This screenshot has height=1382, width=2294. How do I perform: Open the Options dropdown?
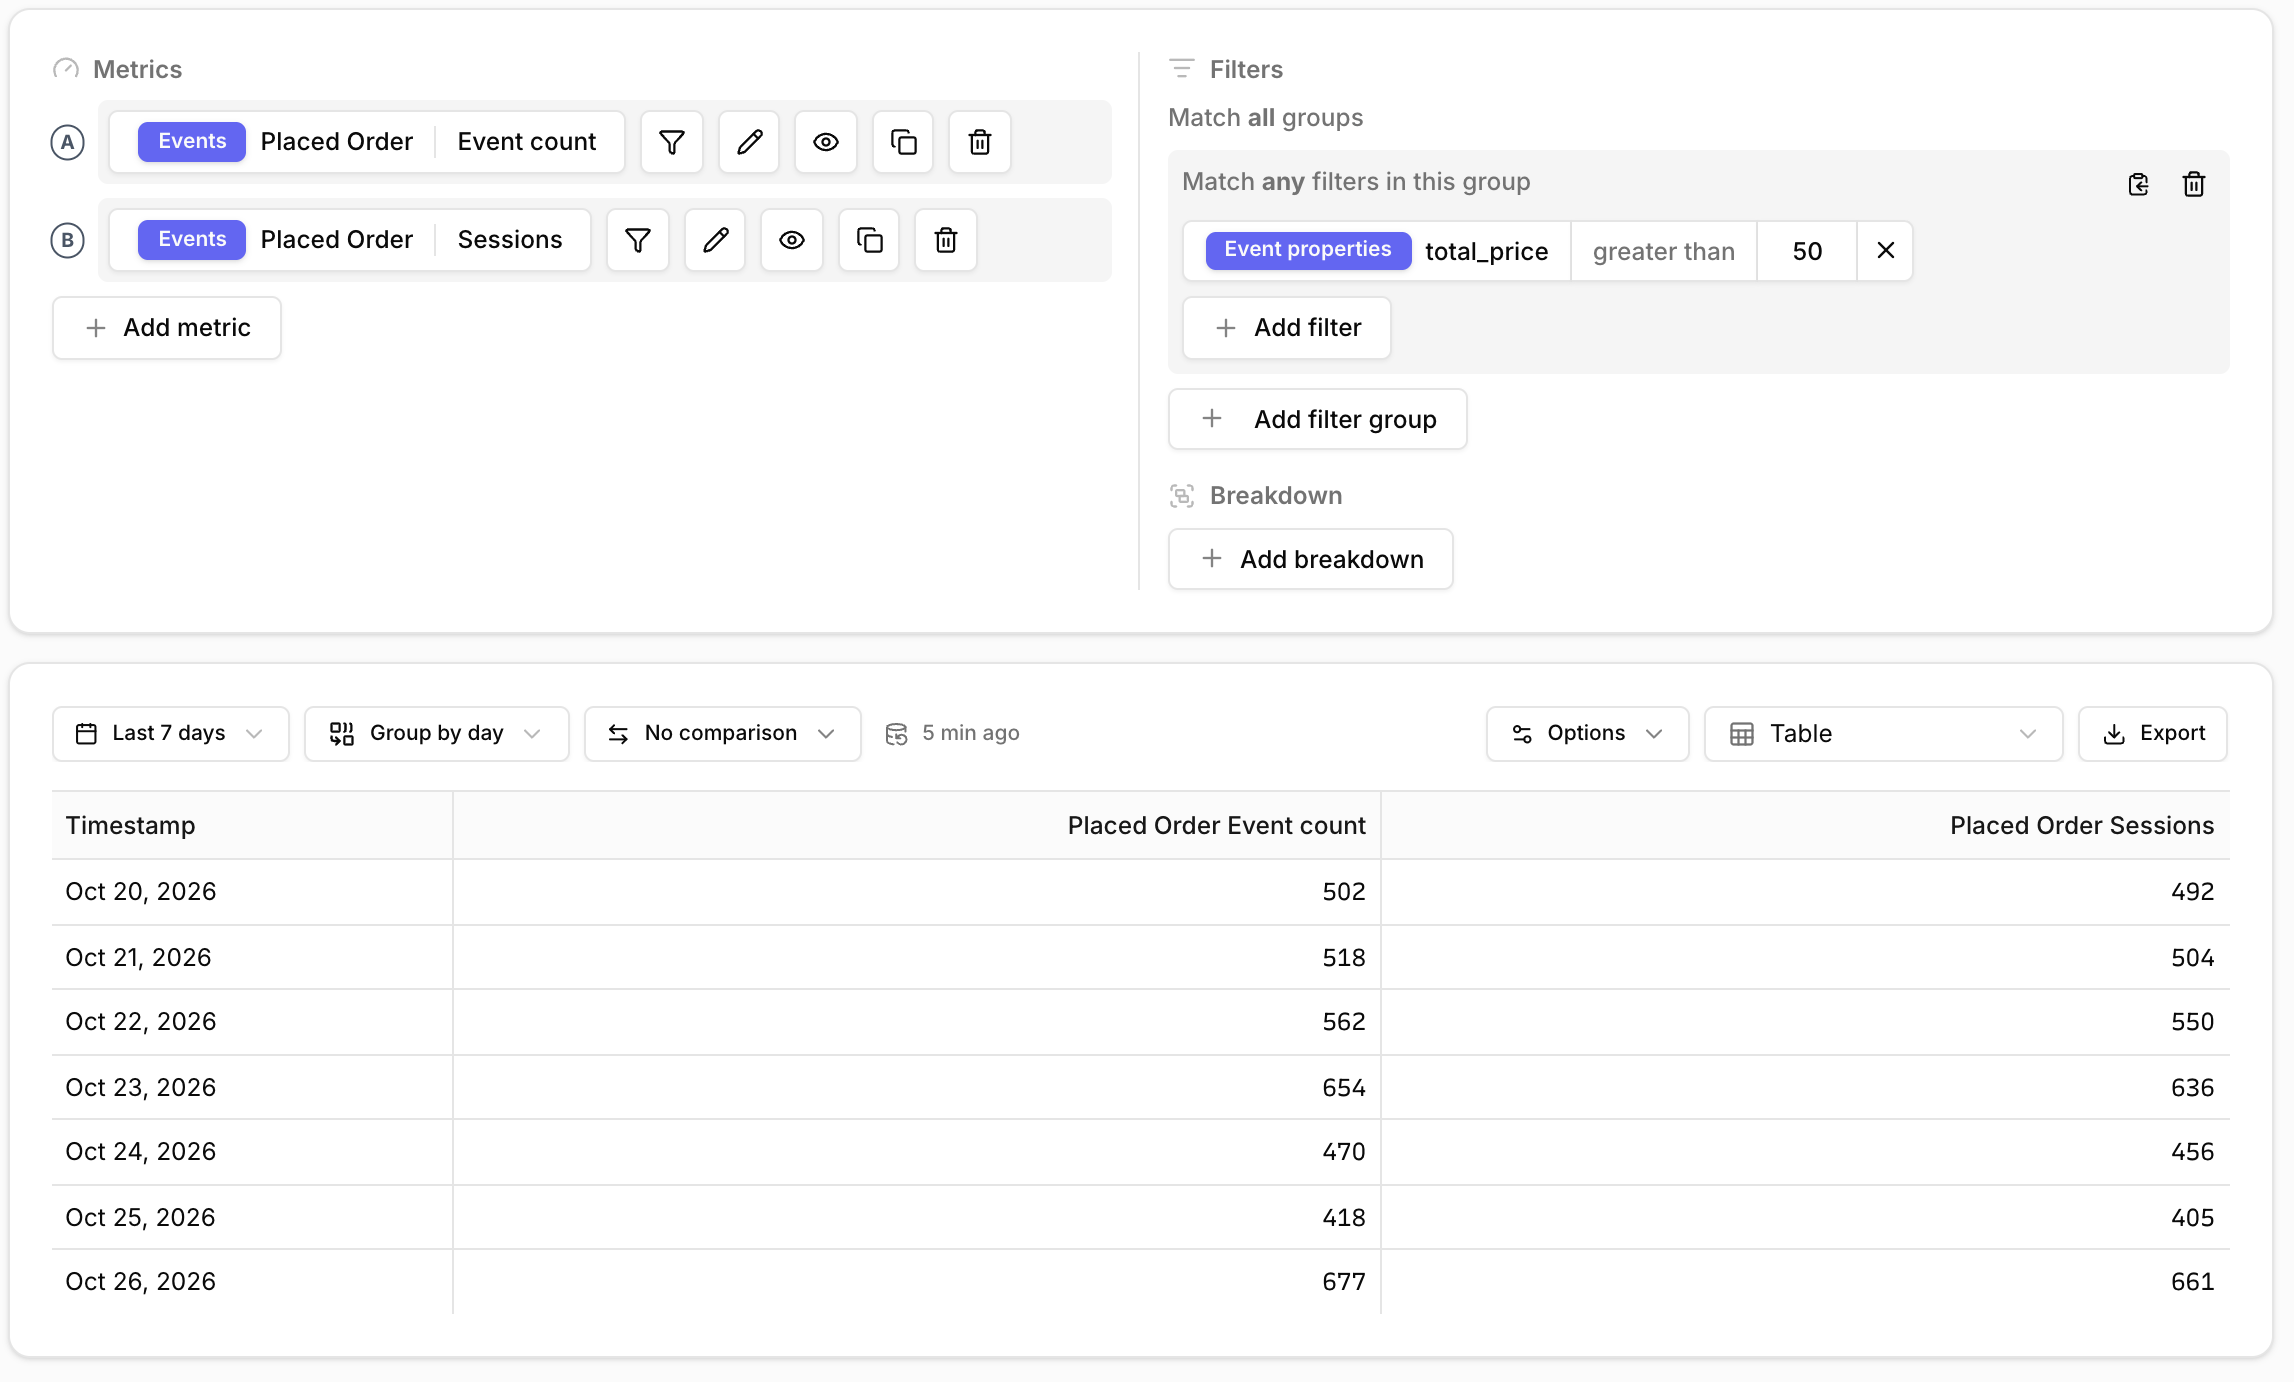tap(1588, 734)
